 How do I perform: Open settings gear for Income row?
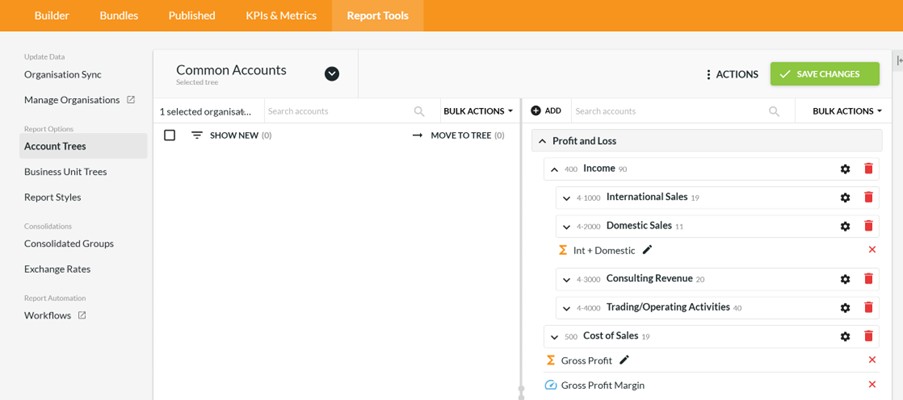845,169
